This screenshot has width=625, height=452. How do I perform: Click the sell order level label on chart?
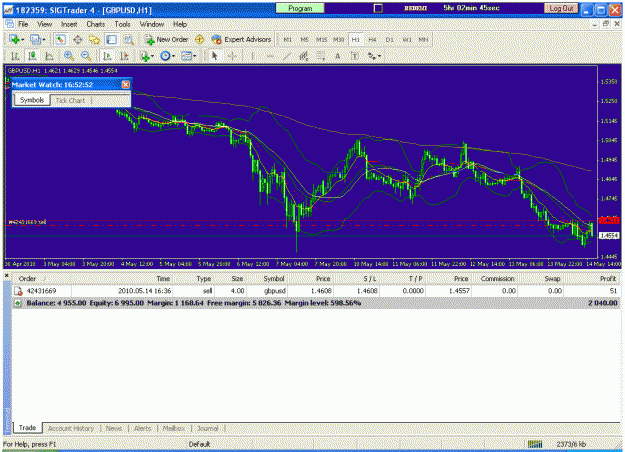coord(27,222)
